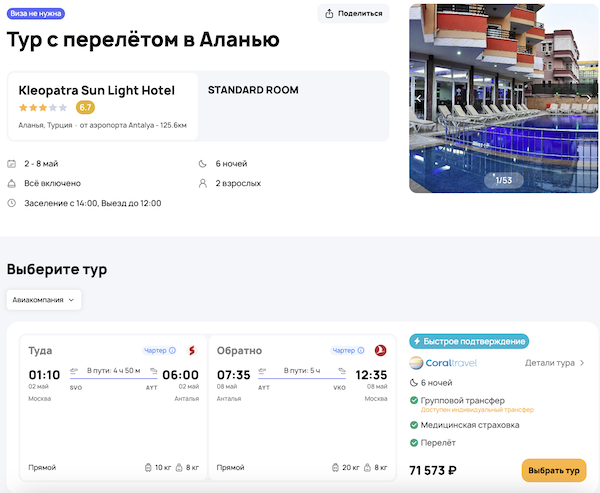600x493 pixels.
Task: Open Детали тура details link
Action: [x=555, y=363]
